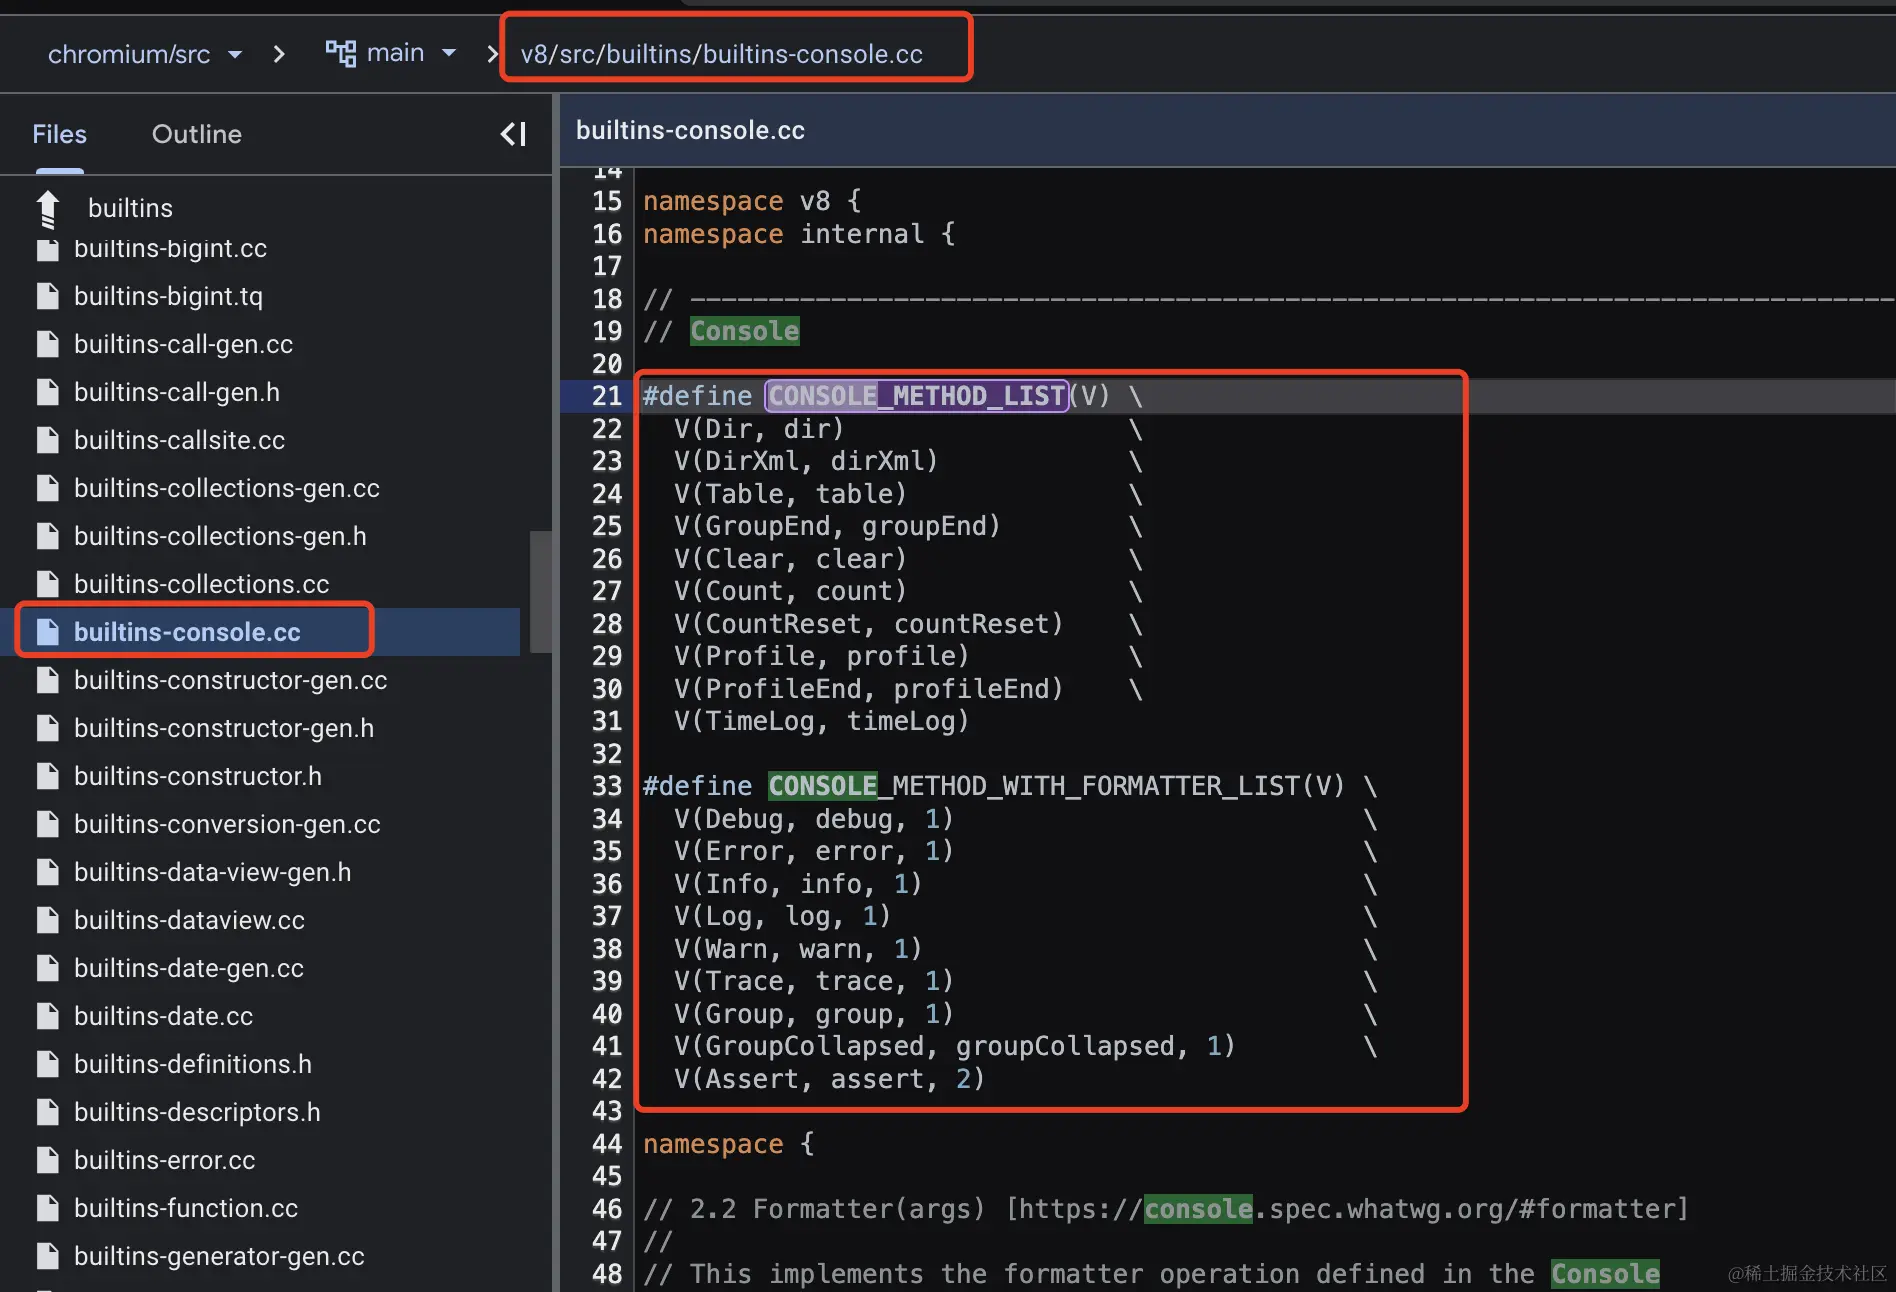1896x1292 pixels.
Task: Collapse the file sidebar panel
Action: tap(514, 134)
